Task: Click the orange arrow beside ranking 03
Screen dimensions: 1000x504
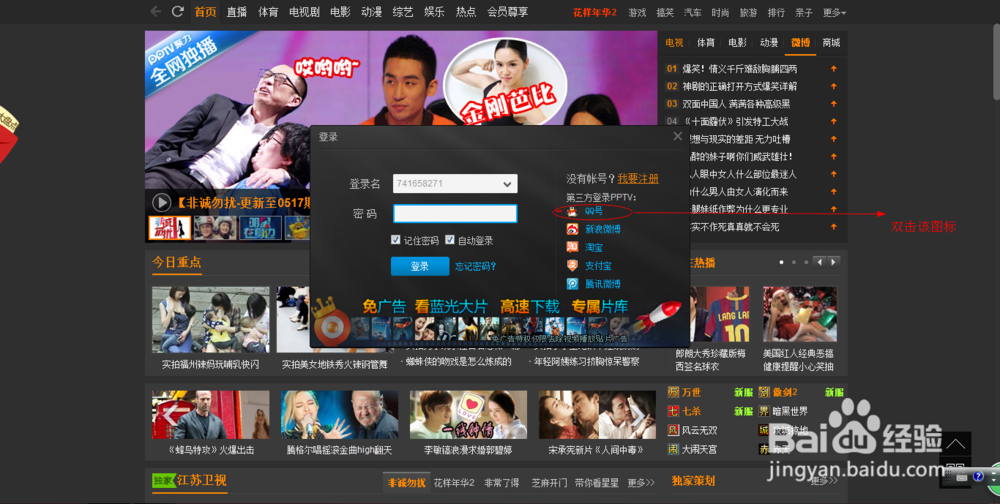Action: [x=833, y=103]
